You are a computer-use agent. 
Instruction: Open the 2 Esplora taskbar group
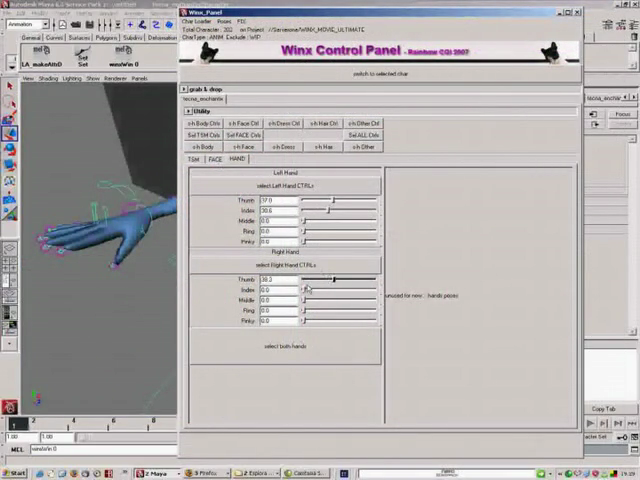coord(256,473)
